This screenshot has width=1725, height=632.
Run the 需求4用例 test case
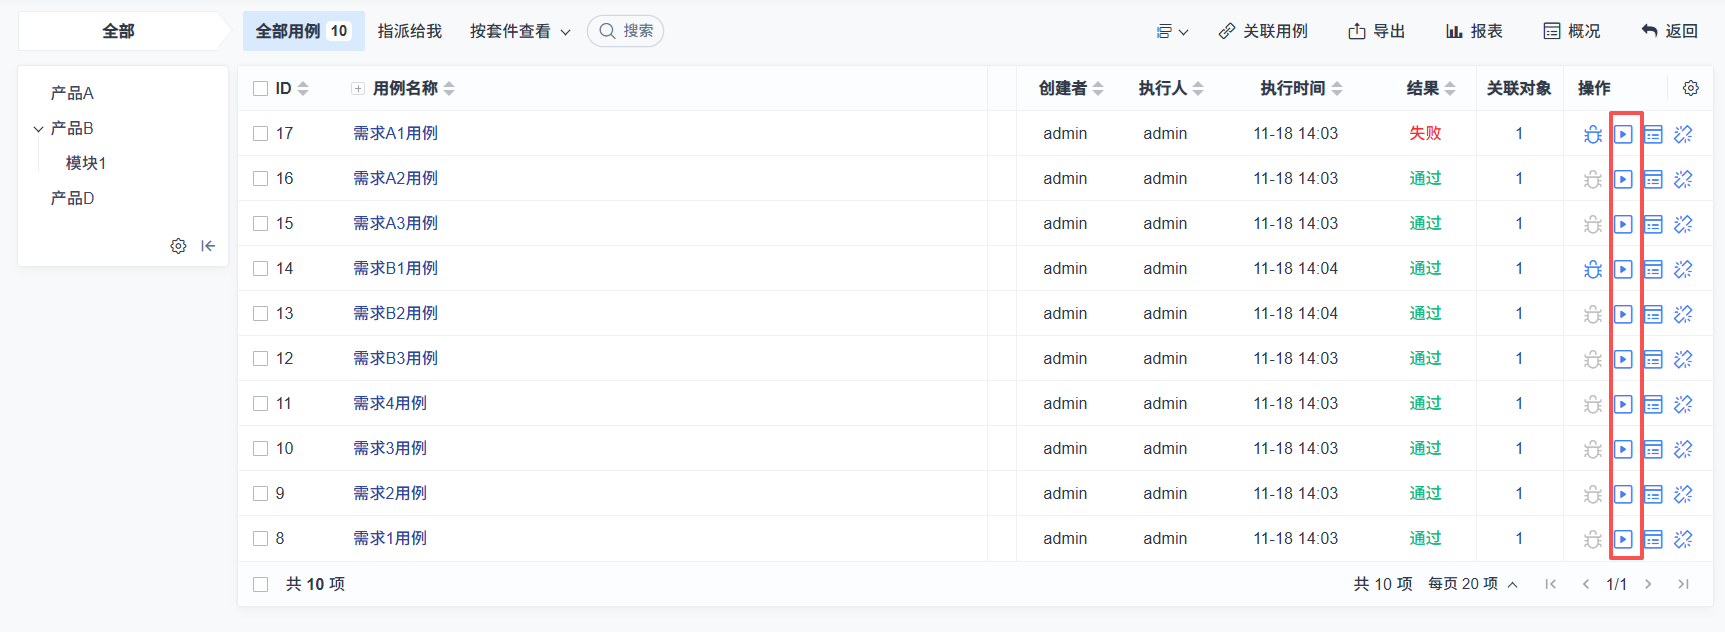[1623, 404]
